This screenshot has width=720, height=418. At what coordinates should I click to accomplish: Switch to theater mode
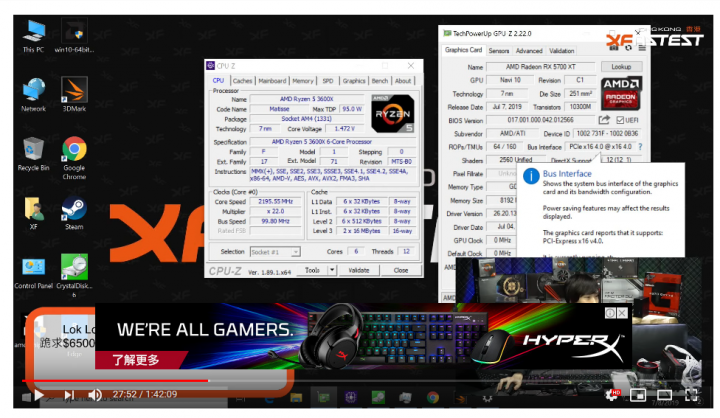coord(664,395)
